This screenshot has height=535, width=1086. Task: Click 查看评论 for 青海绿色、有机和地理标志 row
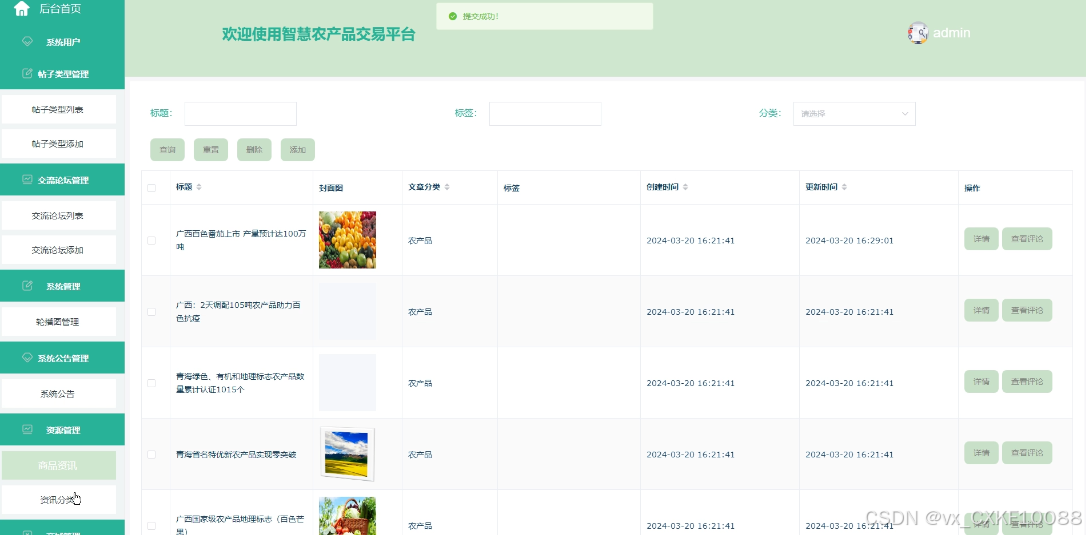pyautogui.click(x=1027, y=381)
